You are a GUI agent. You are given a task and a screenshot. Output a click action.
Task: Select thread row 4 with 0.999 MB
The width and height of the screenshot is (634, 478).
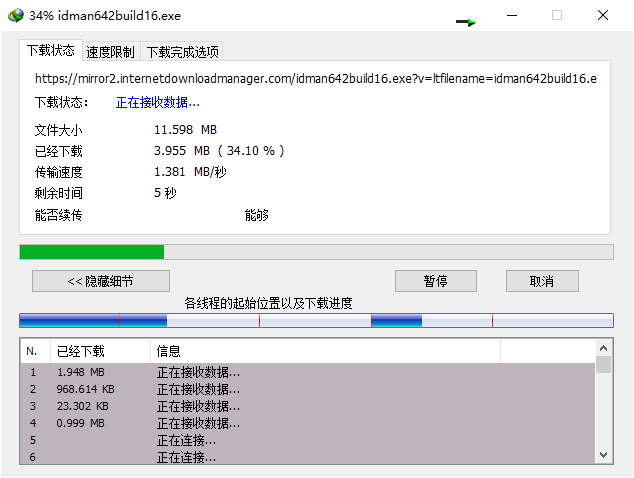tap(308, 423)
